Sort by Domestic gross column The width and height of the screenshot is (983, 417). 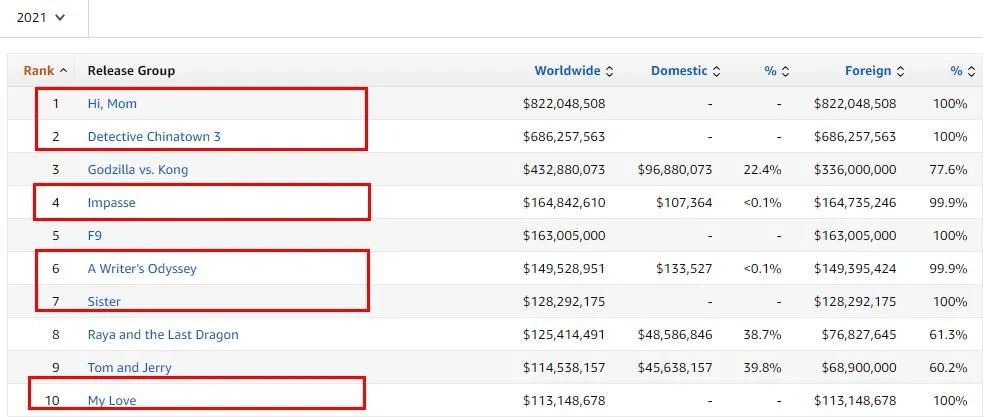click(685, 71)
